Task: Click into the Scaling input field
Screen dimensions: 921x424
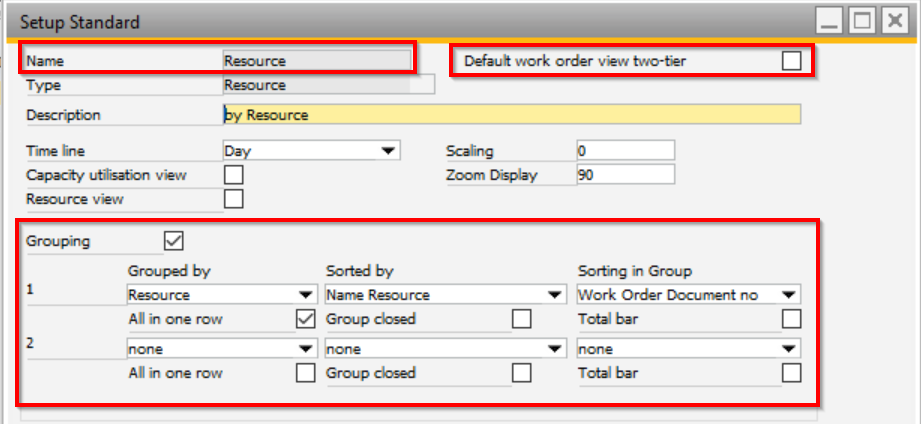Action: [x=625, y=151]
